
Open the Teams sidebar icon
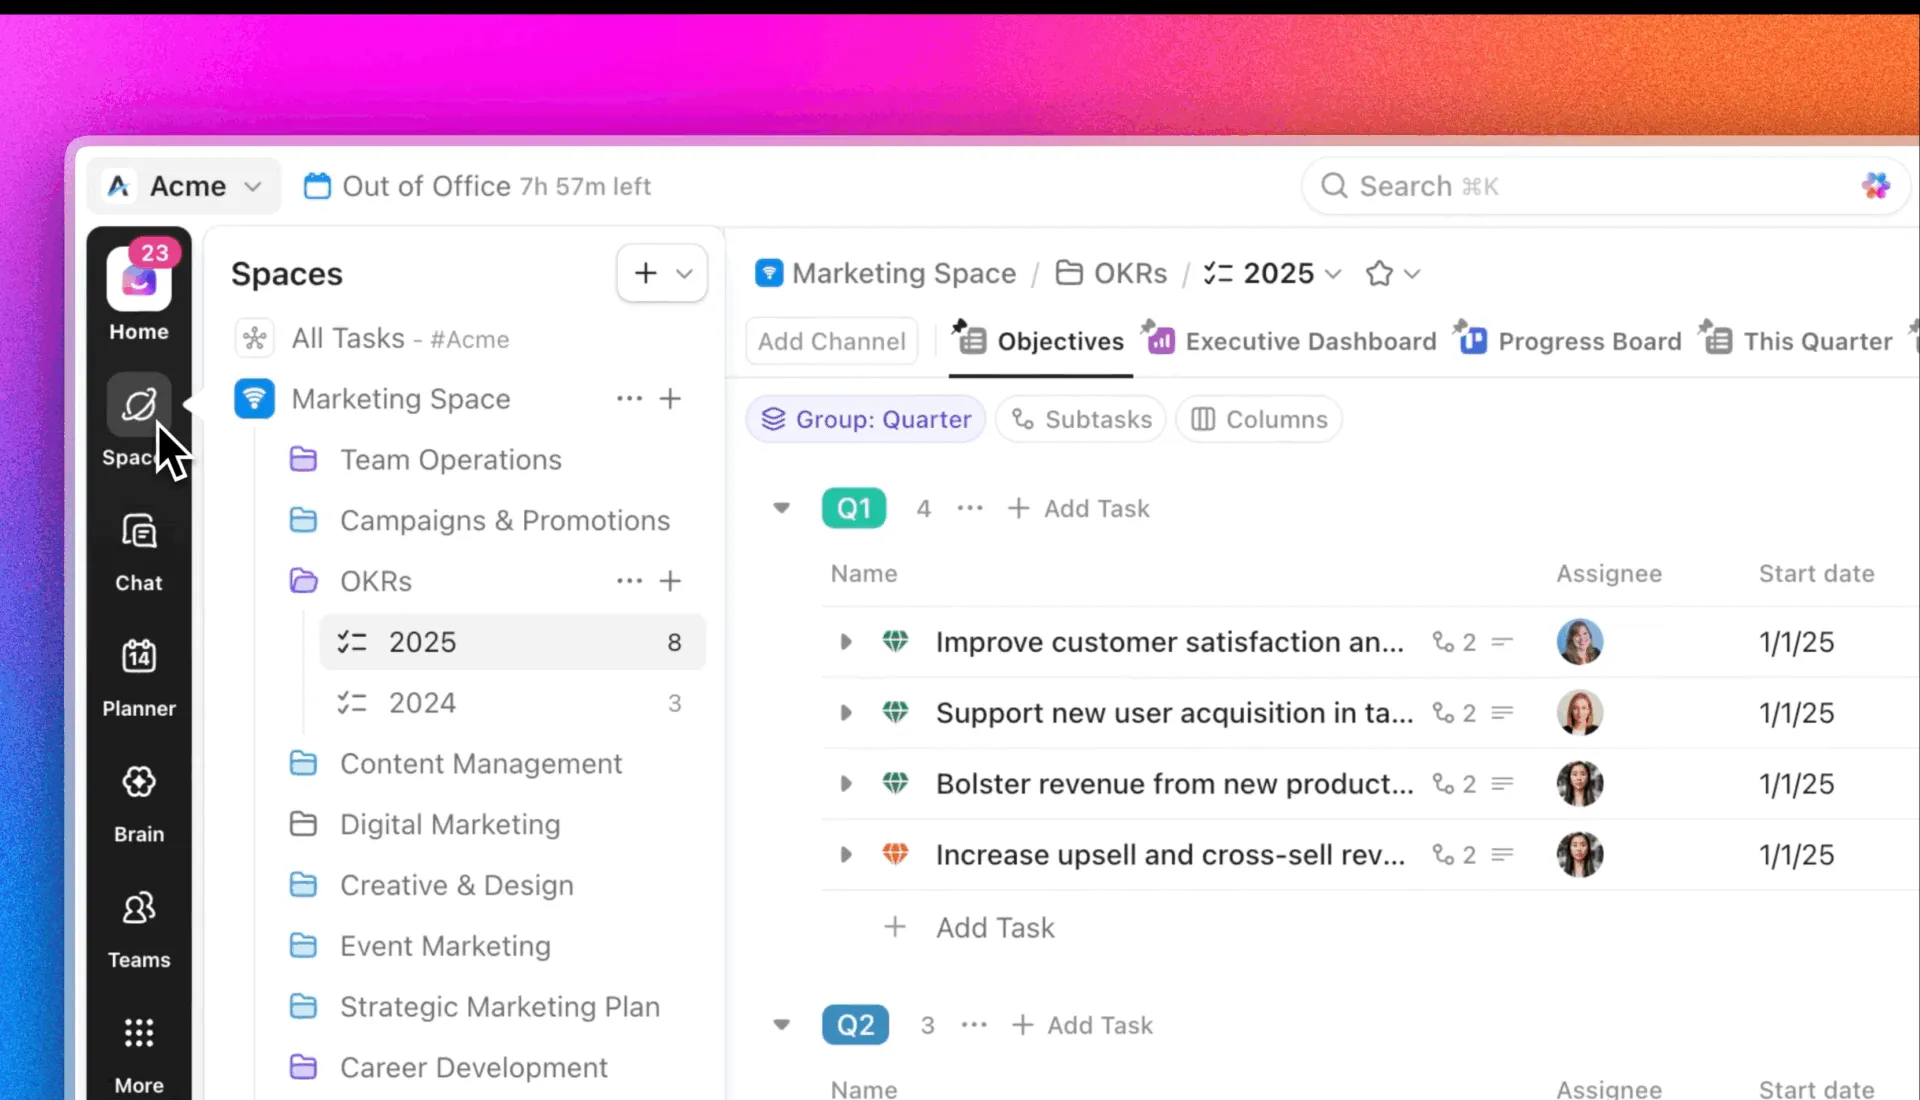[x=139, y=908]
